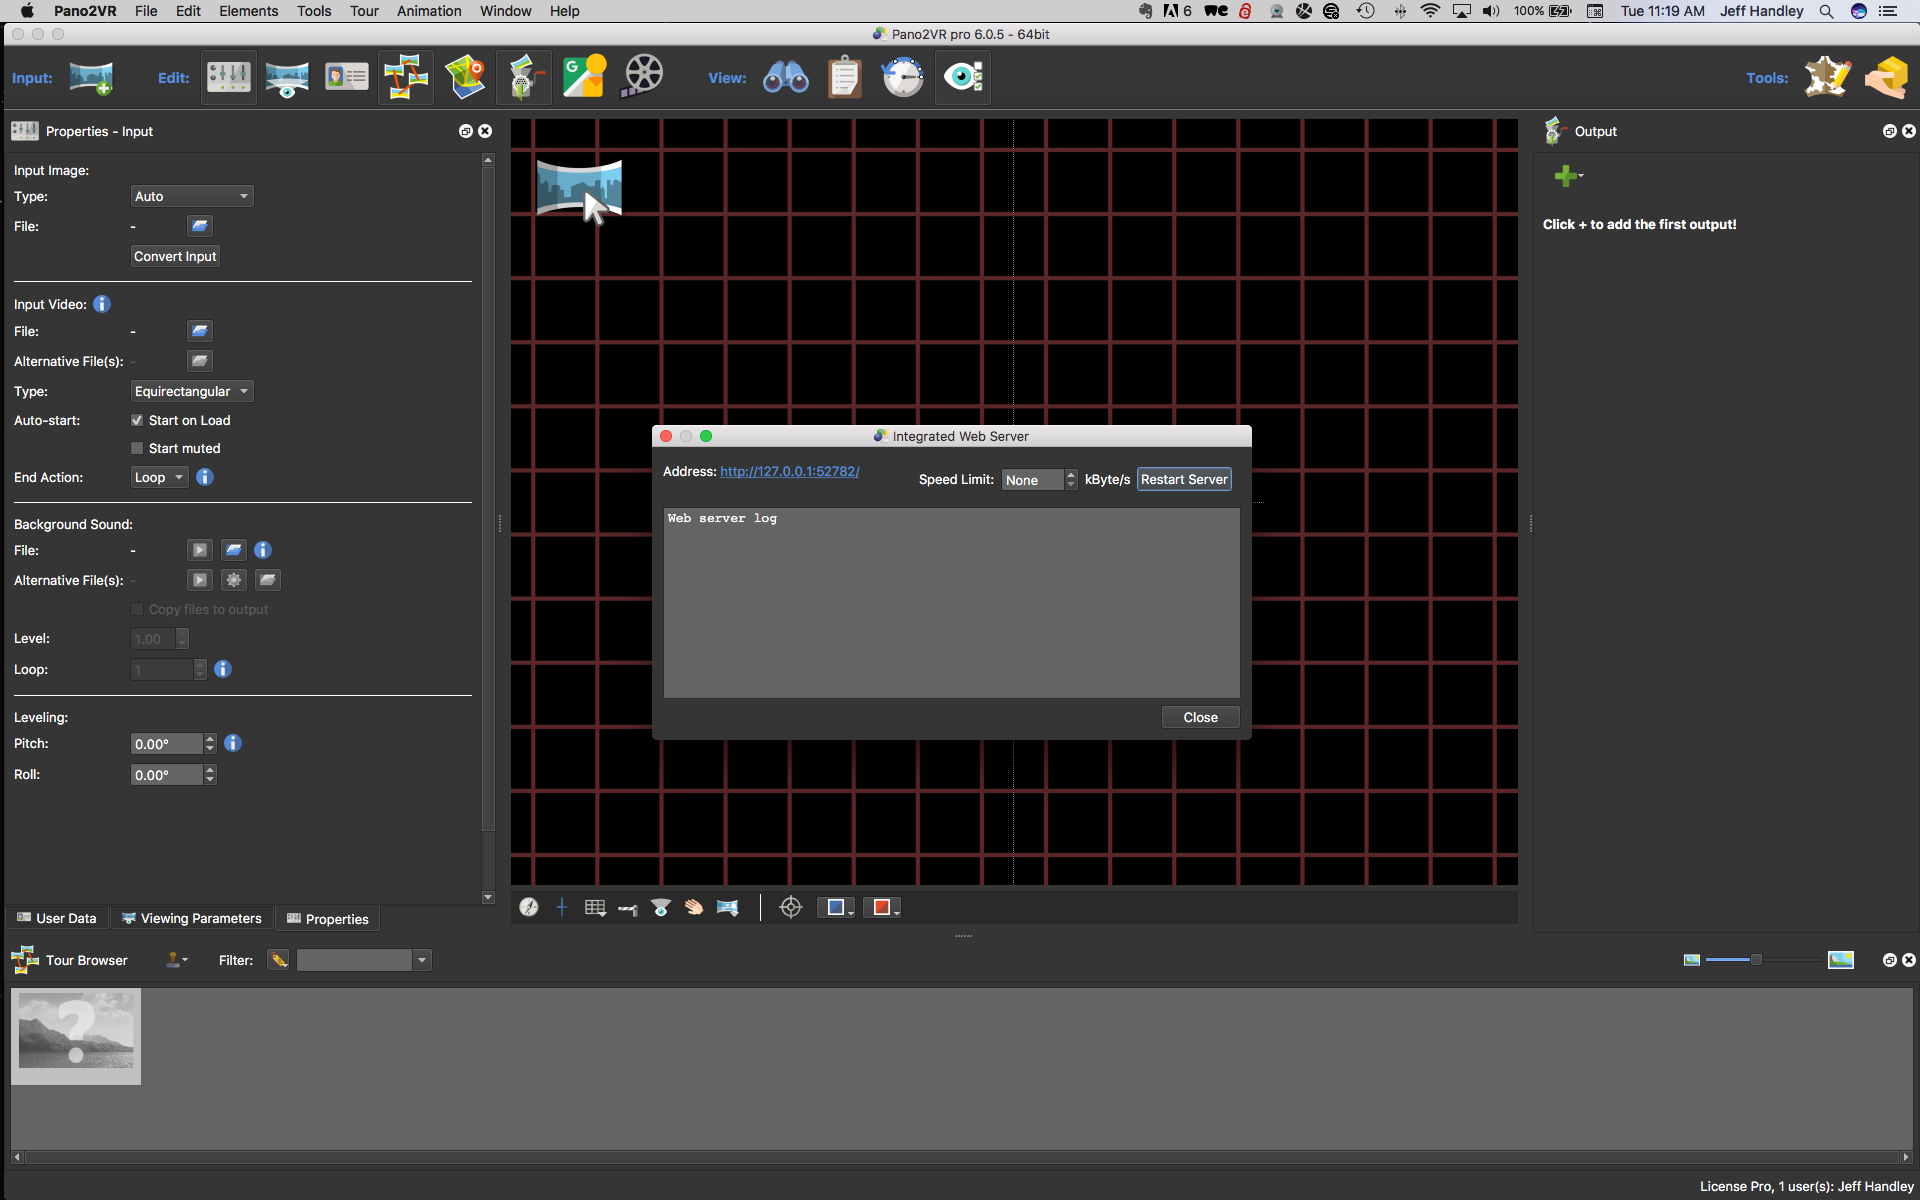Toggle Start on Load checkbox

click(x=135, y=419)
